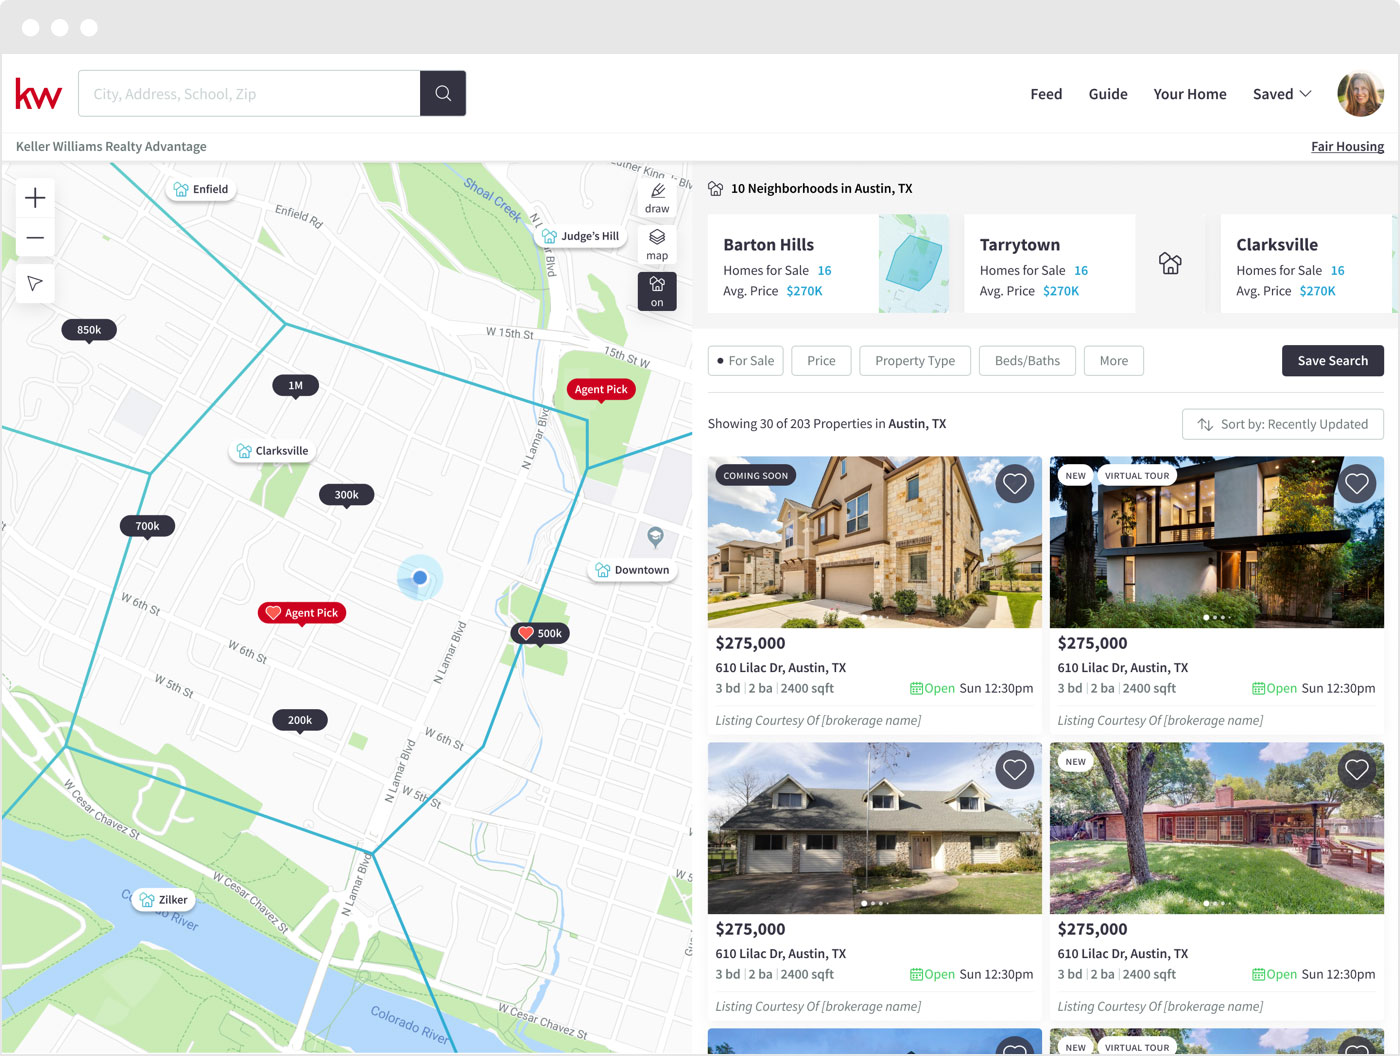
Task: Click the gray location pin on map
Action: point(655,537)
